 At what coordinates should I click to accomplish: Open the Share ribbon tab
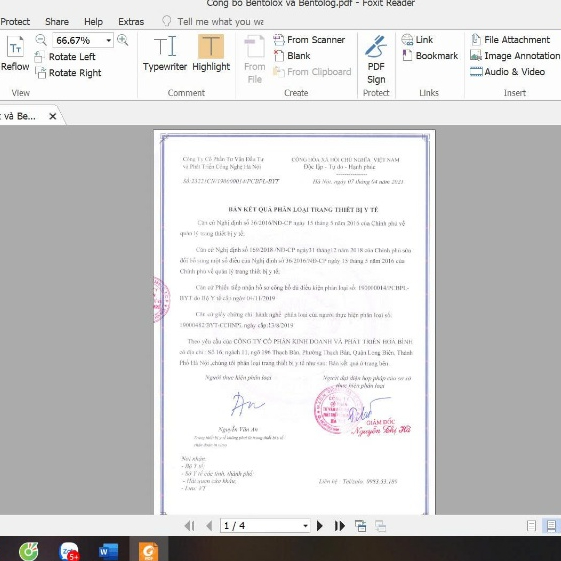[57, 22]
